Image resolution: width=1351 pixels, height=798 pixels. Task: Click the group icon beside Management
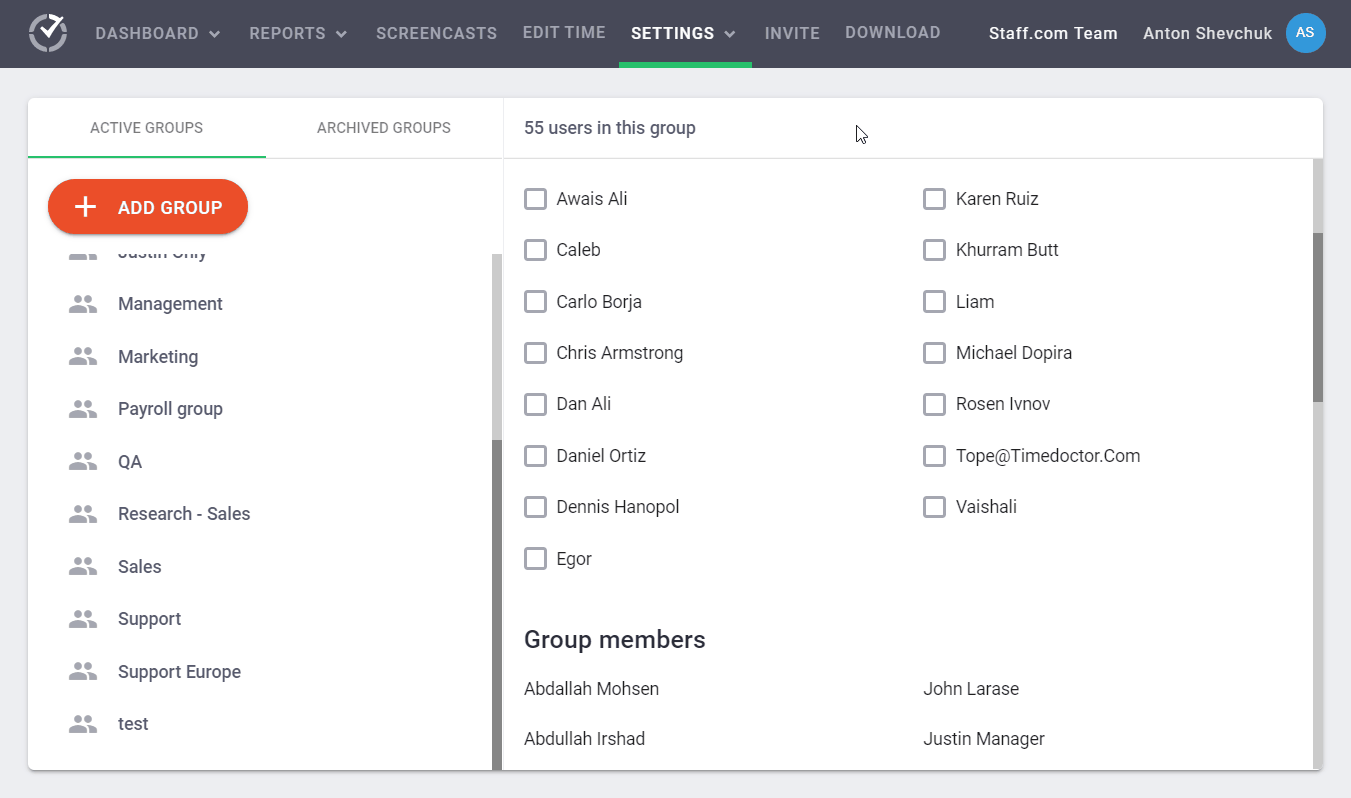tap(83, 304)
